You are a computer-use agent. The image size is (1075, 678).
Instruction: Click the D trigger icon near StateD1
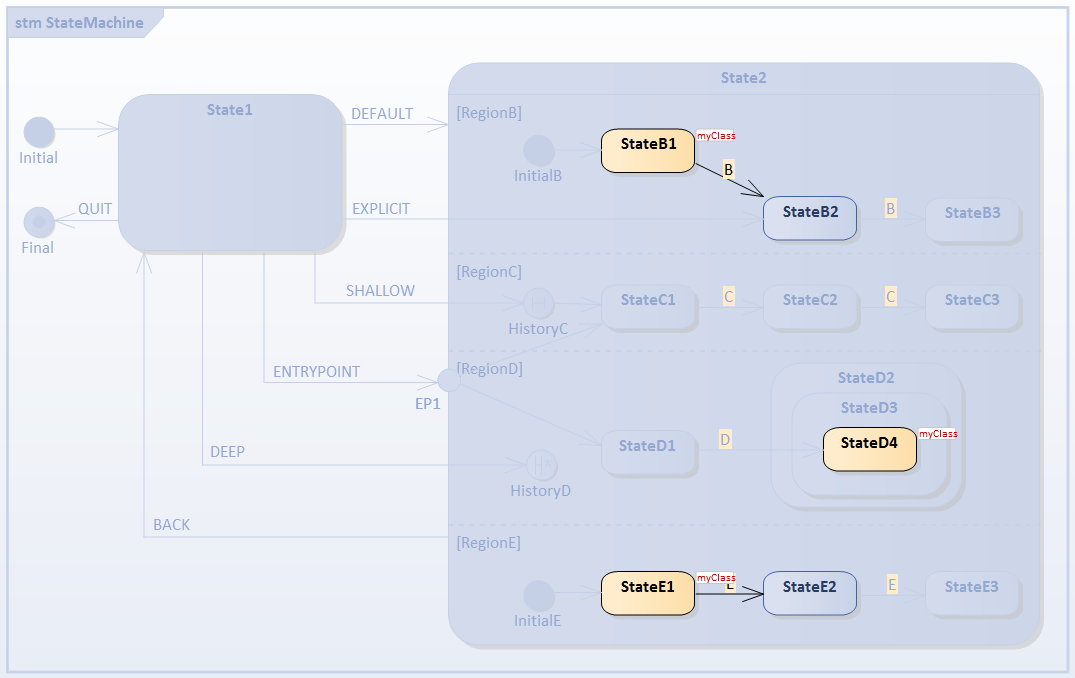[724, 439]
